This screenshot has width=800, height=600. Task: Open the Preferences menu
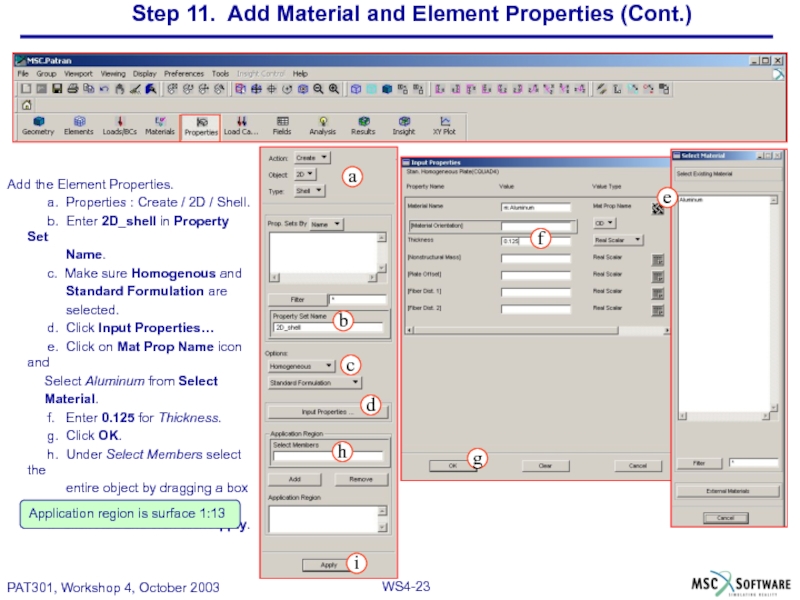tap(184, 73)
